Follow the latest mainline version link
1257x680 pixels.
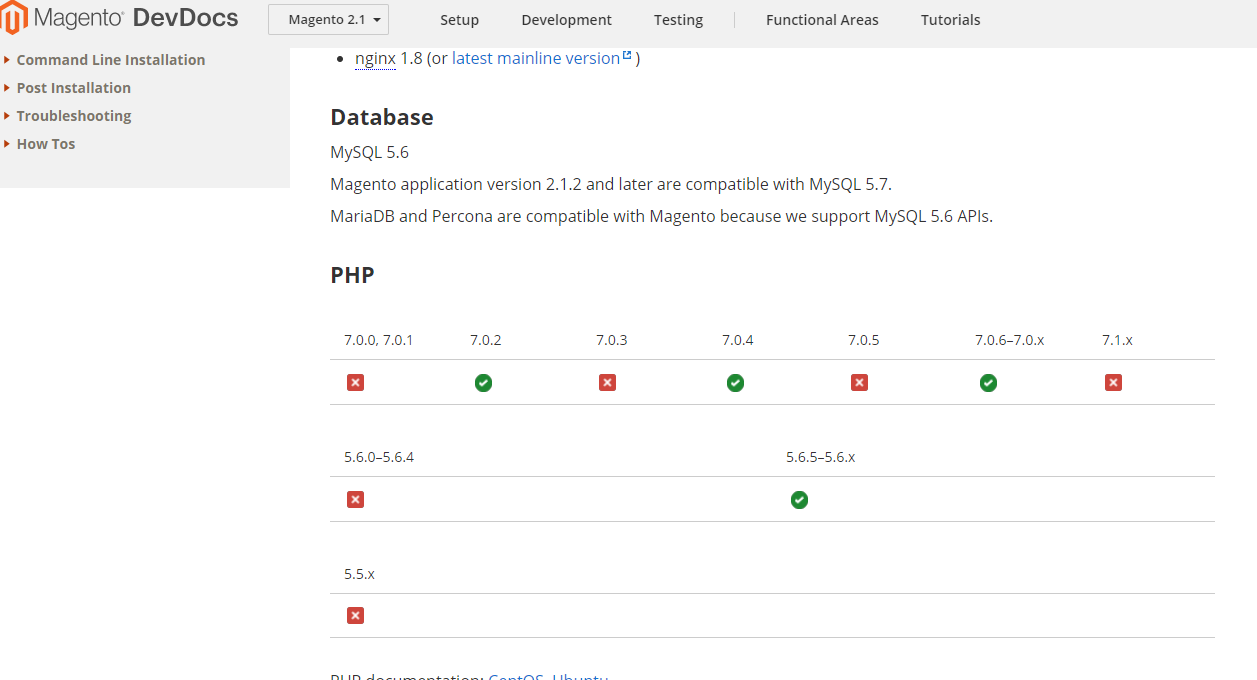536,58
